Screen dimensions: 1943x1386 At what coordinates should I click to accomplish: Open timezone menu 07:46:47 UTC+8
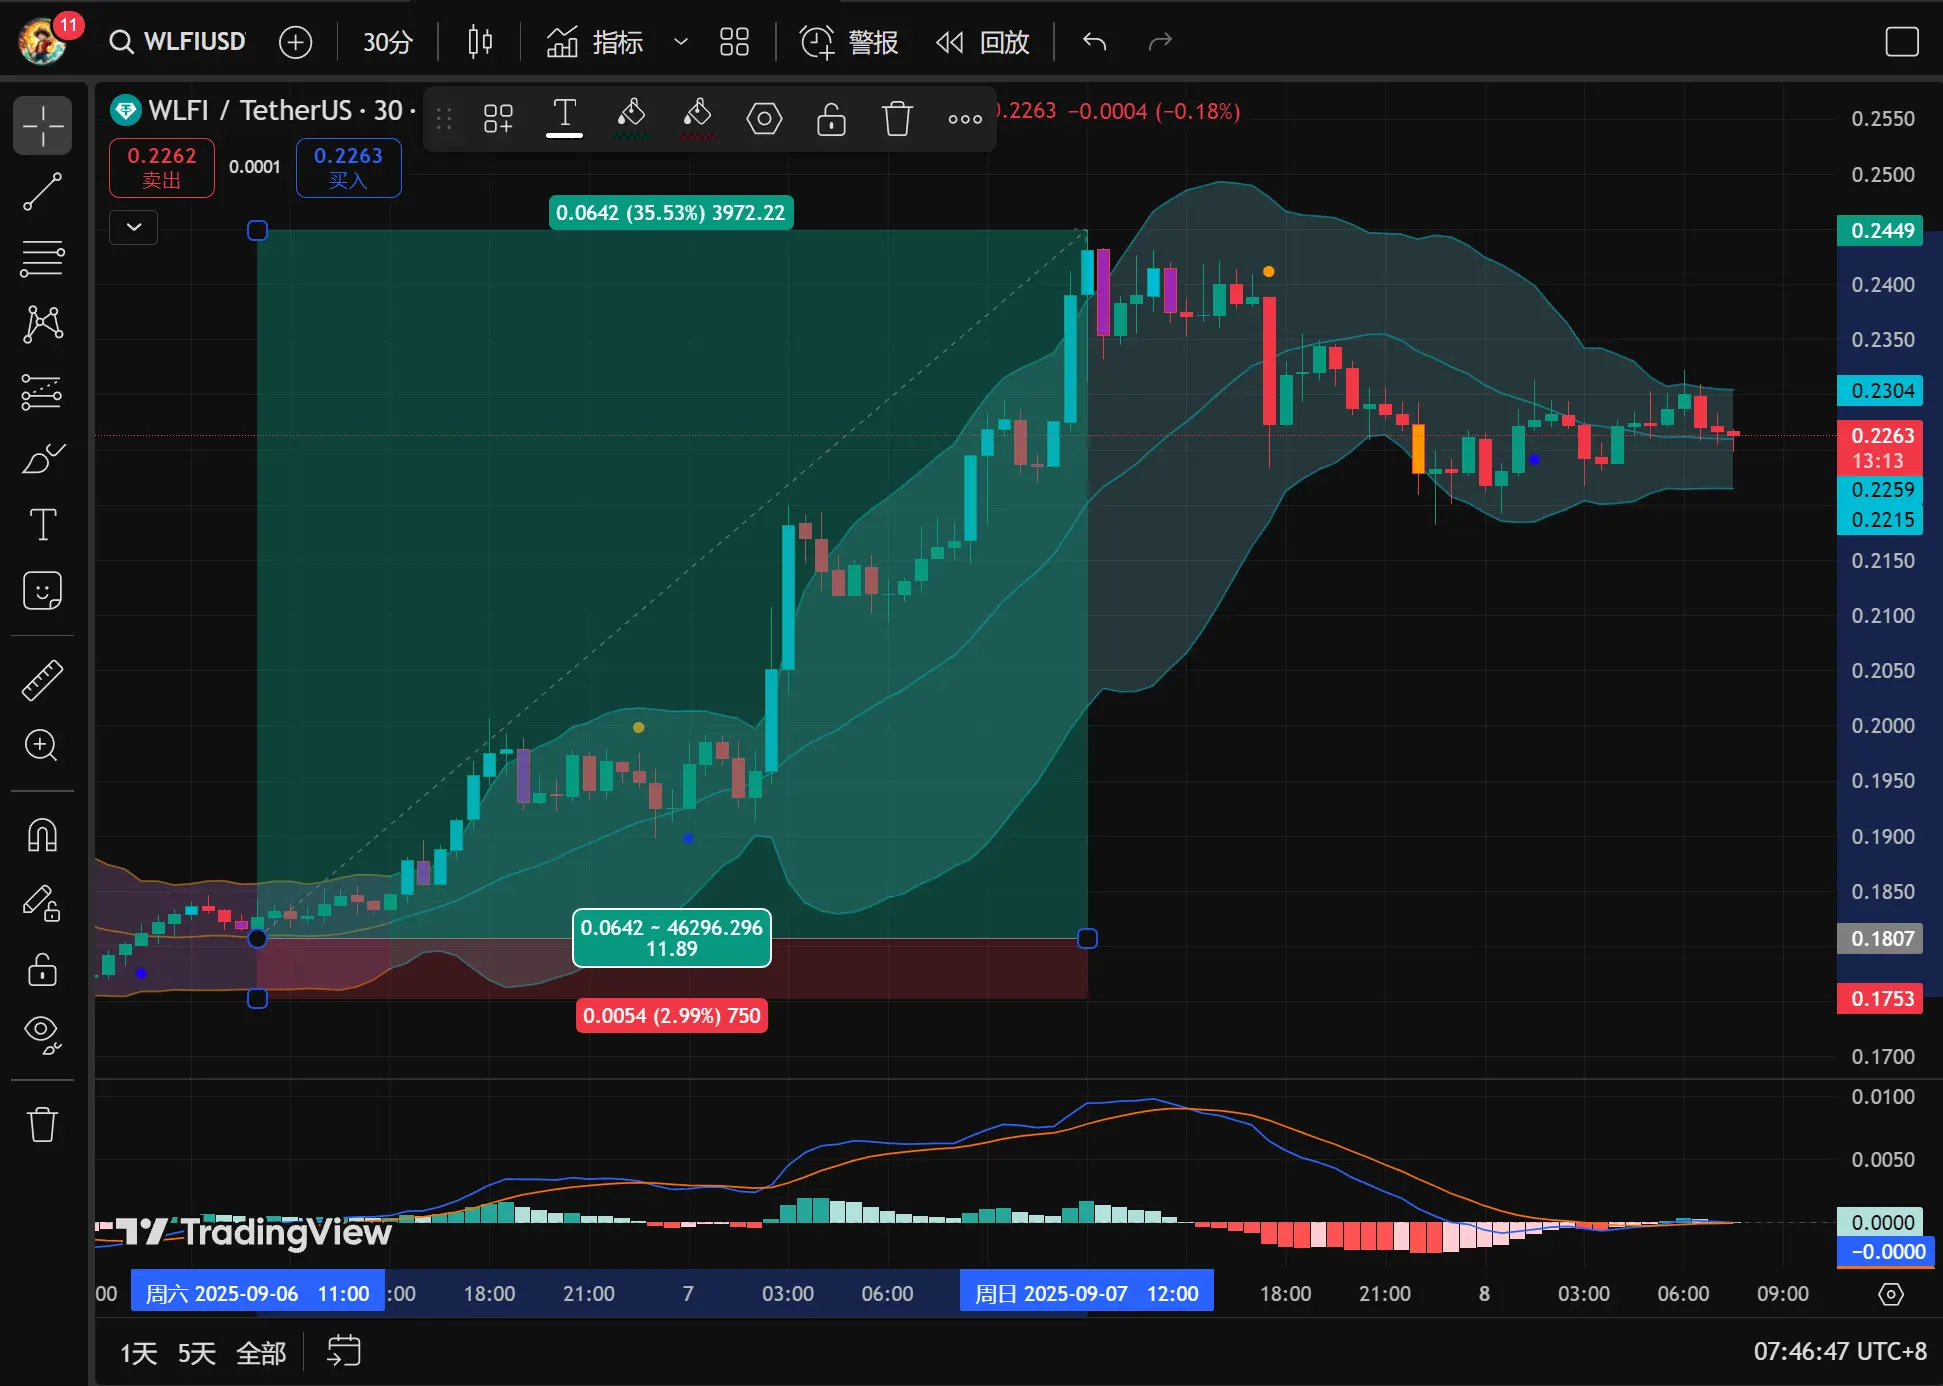click(1839, 1352)
